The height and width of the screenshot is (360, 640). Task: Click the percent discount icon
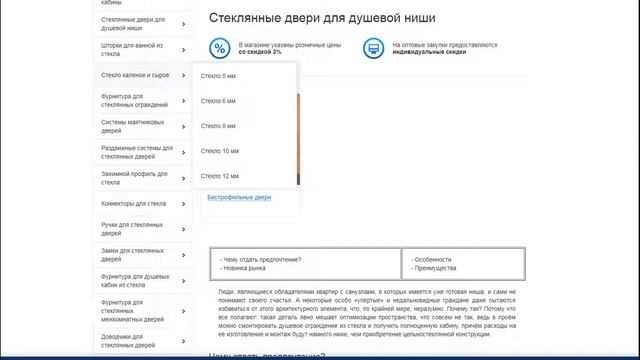click(220, 48)
